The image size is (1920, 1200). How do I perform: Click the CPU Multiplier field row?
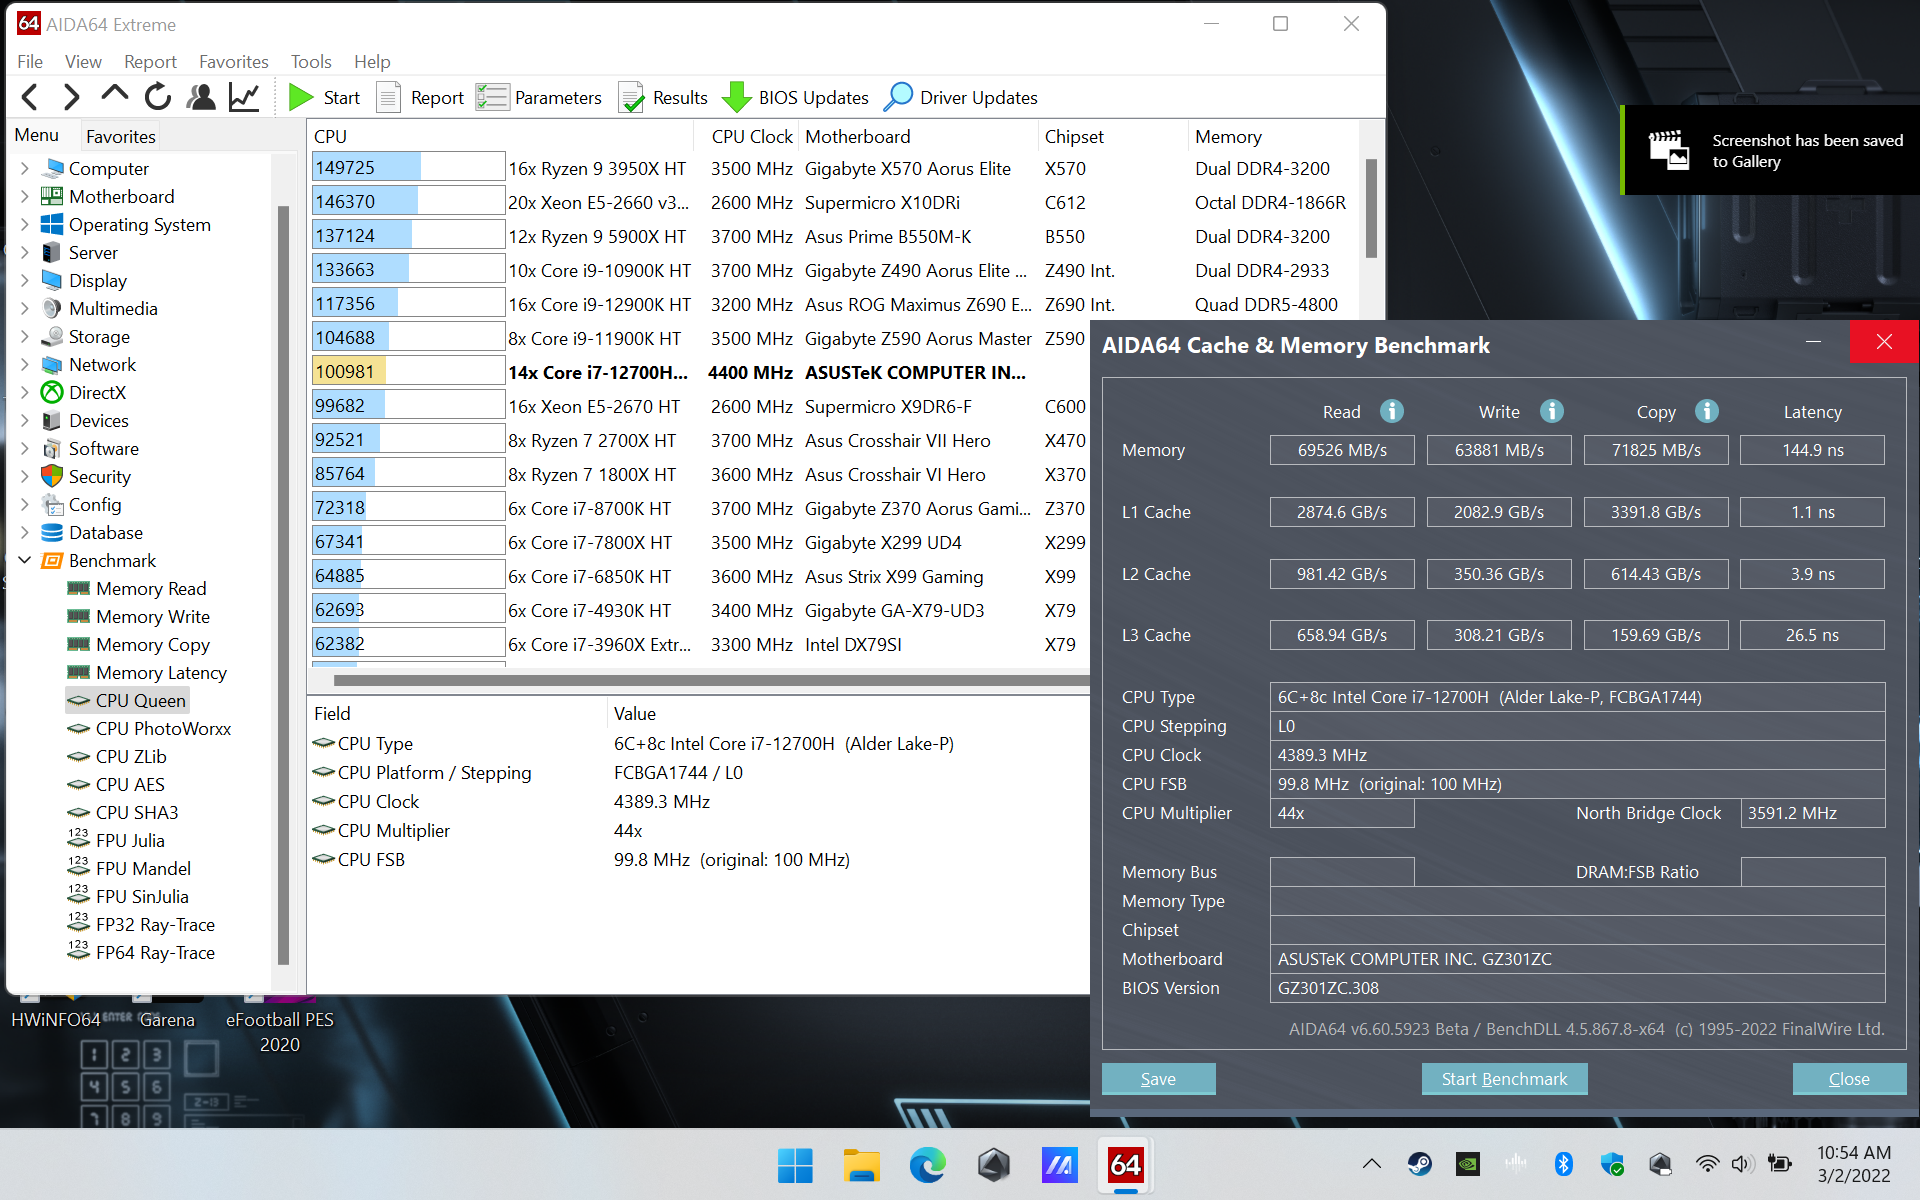click(x=696, y=830)
